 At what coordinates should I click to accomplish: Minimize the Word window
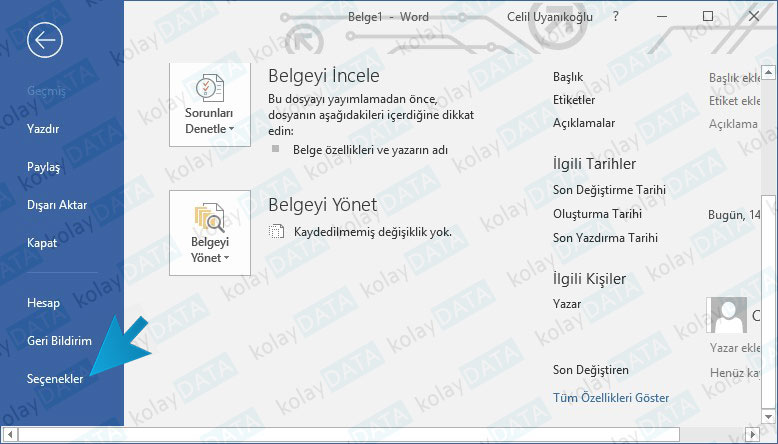point(662,16)
